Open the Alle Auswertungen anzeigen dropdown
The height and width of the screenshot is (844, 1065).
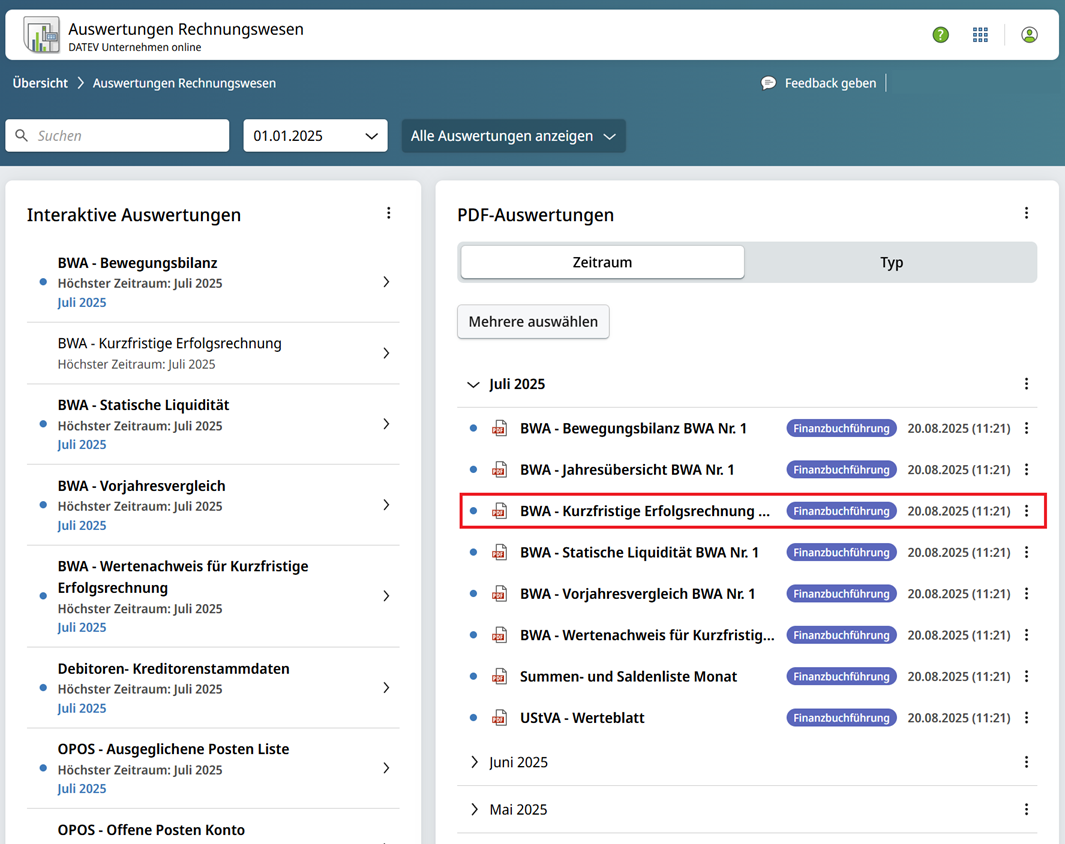click(513, 136)
